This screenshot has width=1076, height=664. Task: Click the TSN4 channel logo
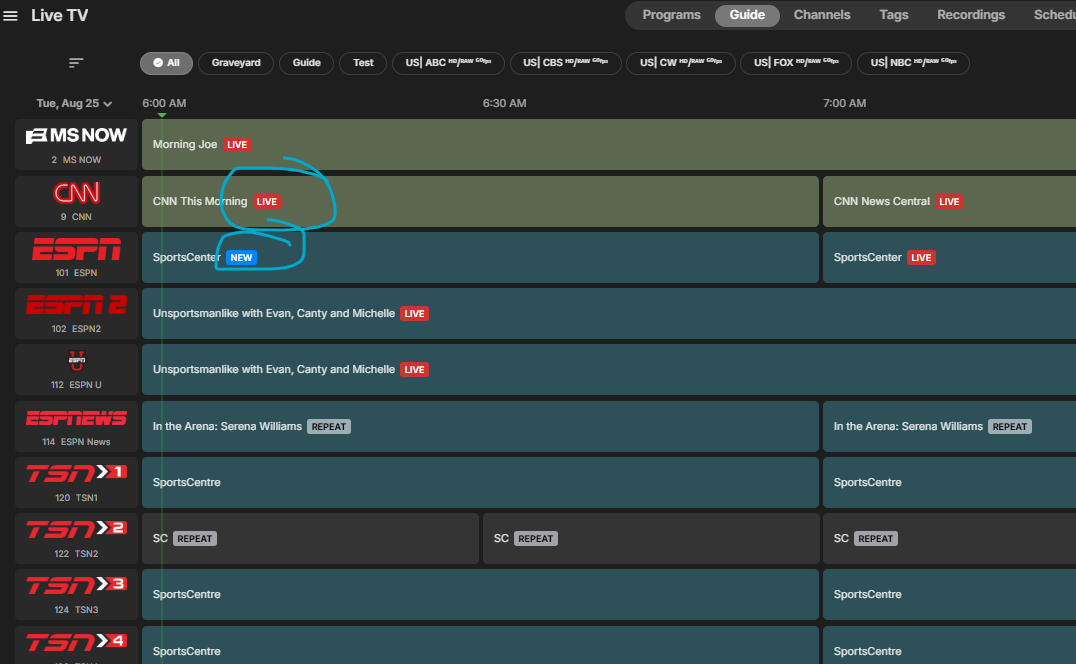point(76,642)
